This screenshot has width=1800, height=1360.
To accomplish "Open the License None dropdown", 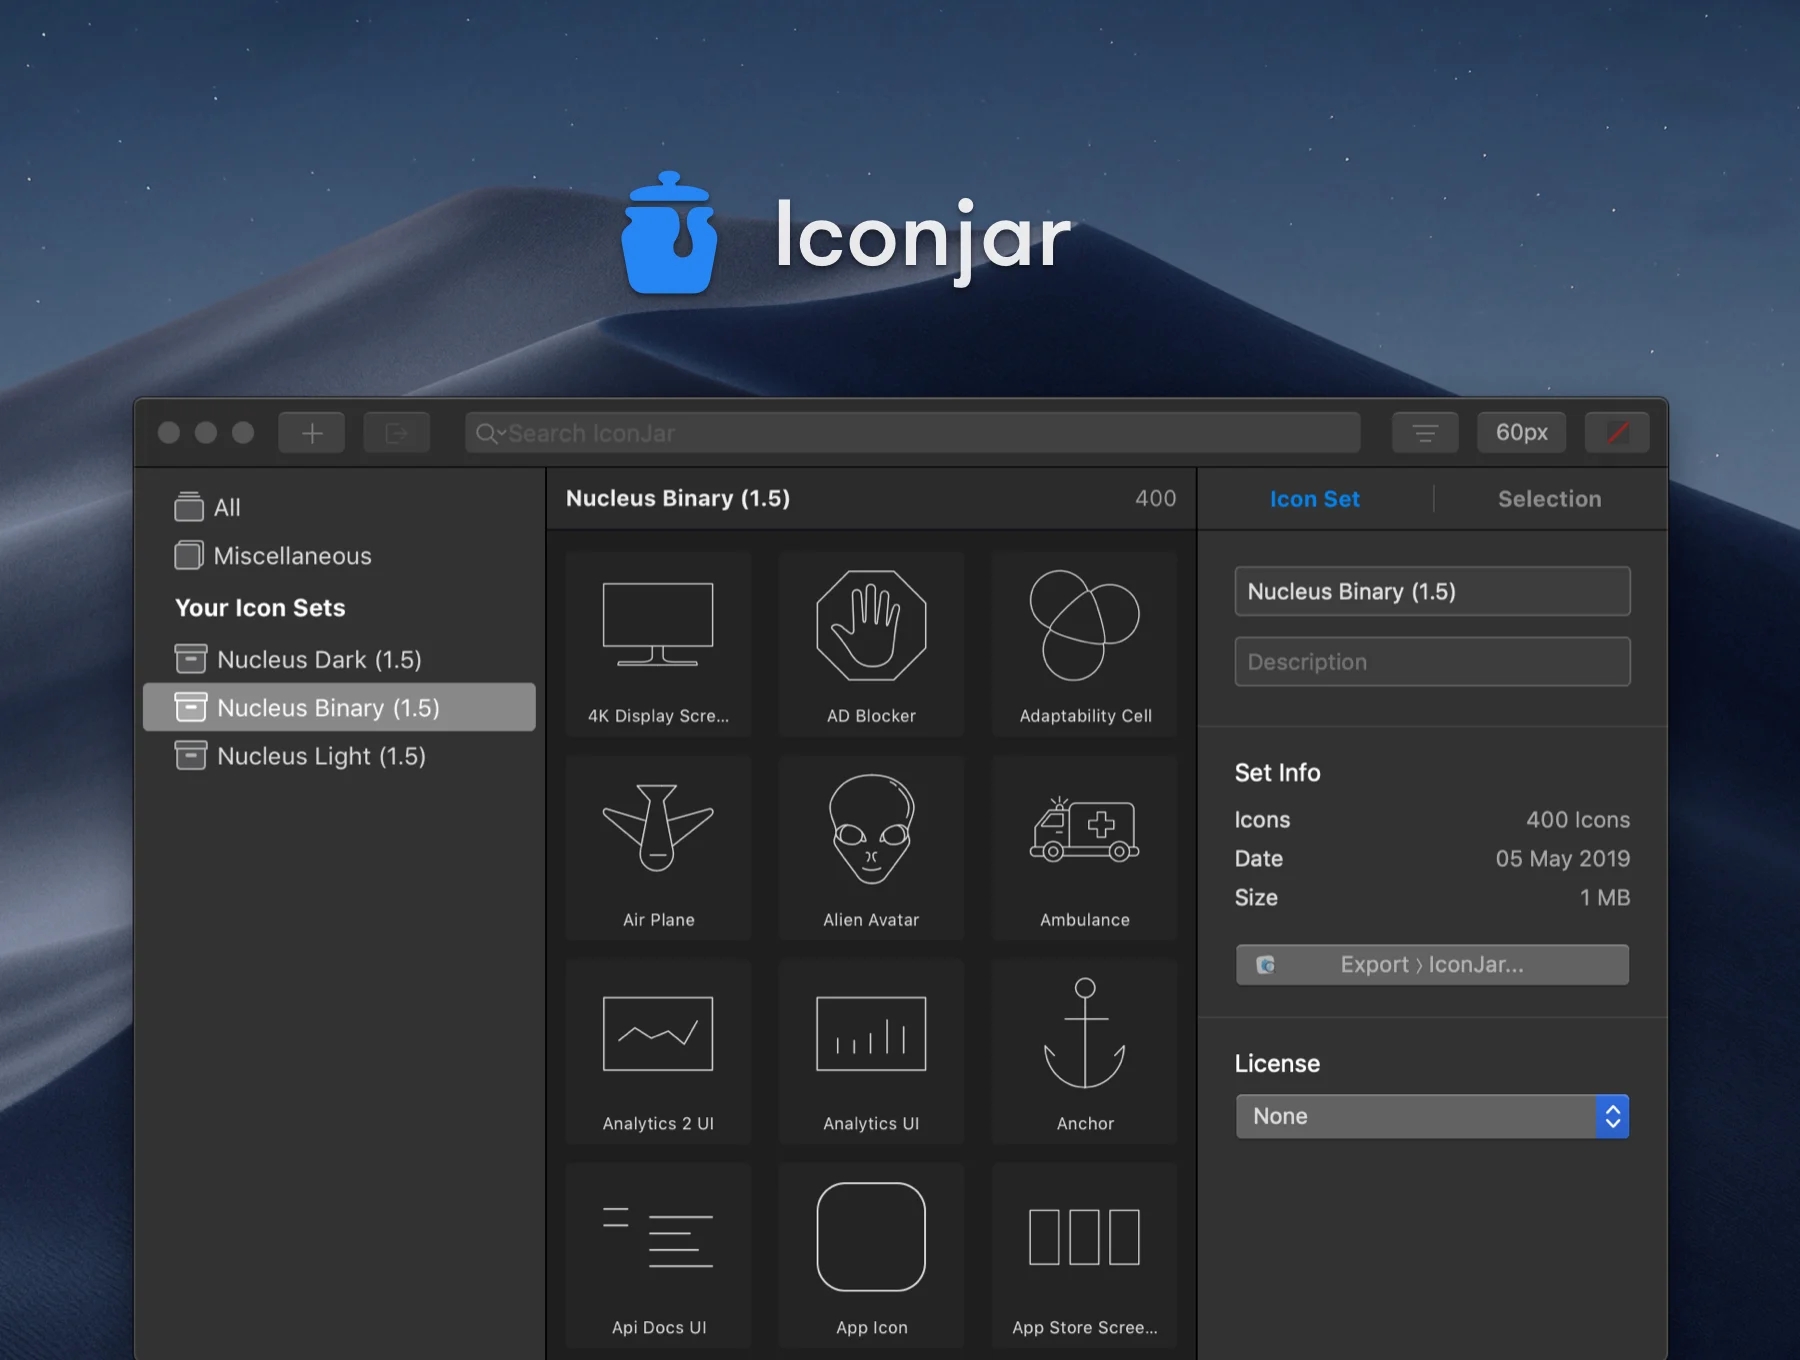I will click(x=1432, y=1116).
